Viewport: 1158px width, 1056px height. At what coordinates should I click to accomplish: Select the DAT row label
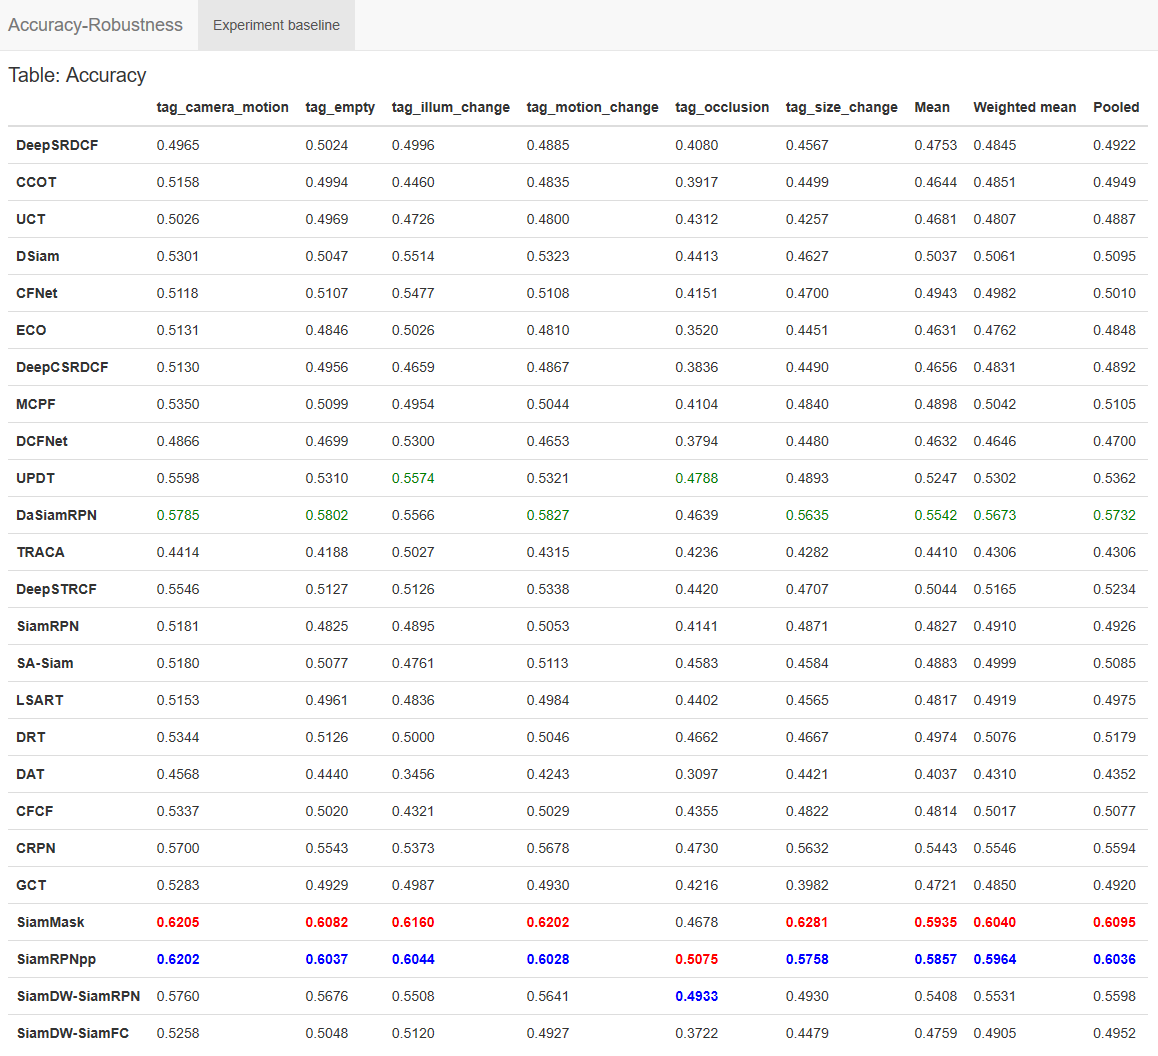[30, 774]
